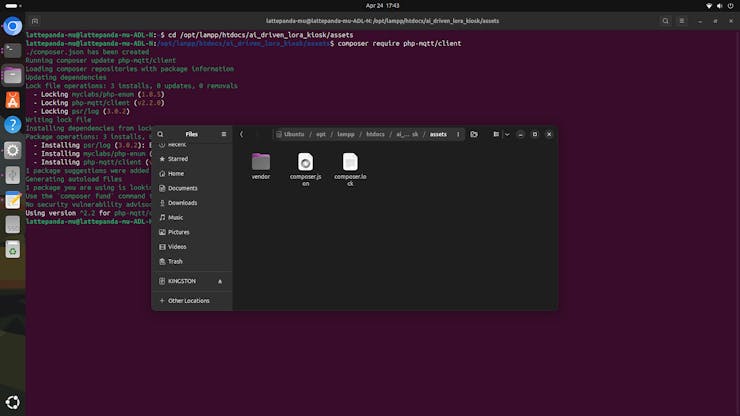This screenshot has height=416, width=740.
Task: Toggle grid/list view in Files
Action: pos(496,134)
